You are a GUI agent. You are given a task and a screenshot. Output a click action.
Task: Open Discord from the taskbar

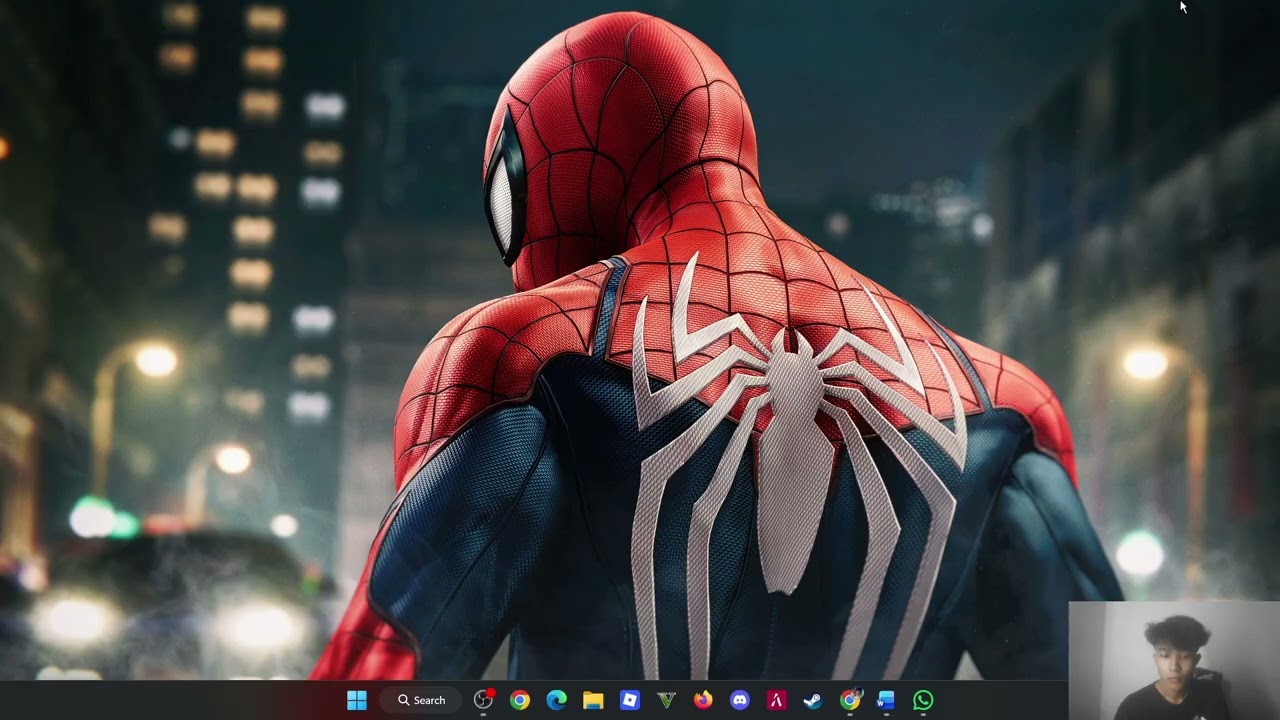click(740, 700)
